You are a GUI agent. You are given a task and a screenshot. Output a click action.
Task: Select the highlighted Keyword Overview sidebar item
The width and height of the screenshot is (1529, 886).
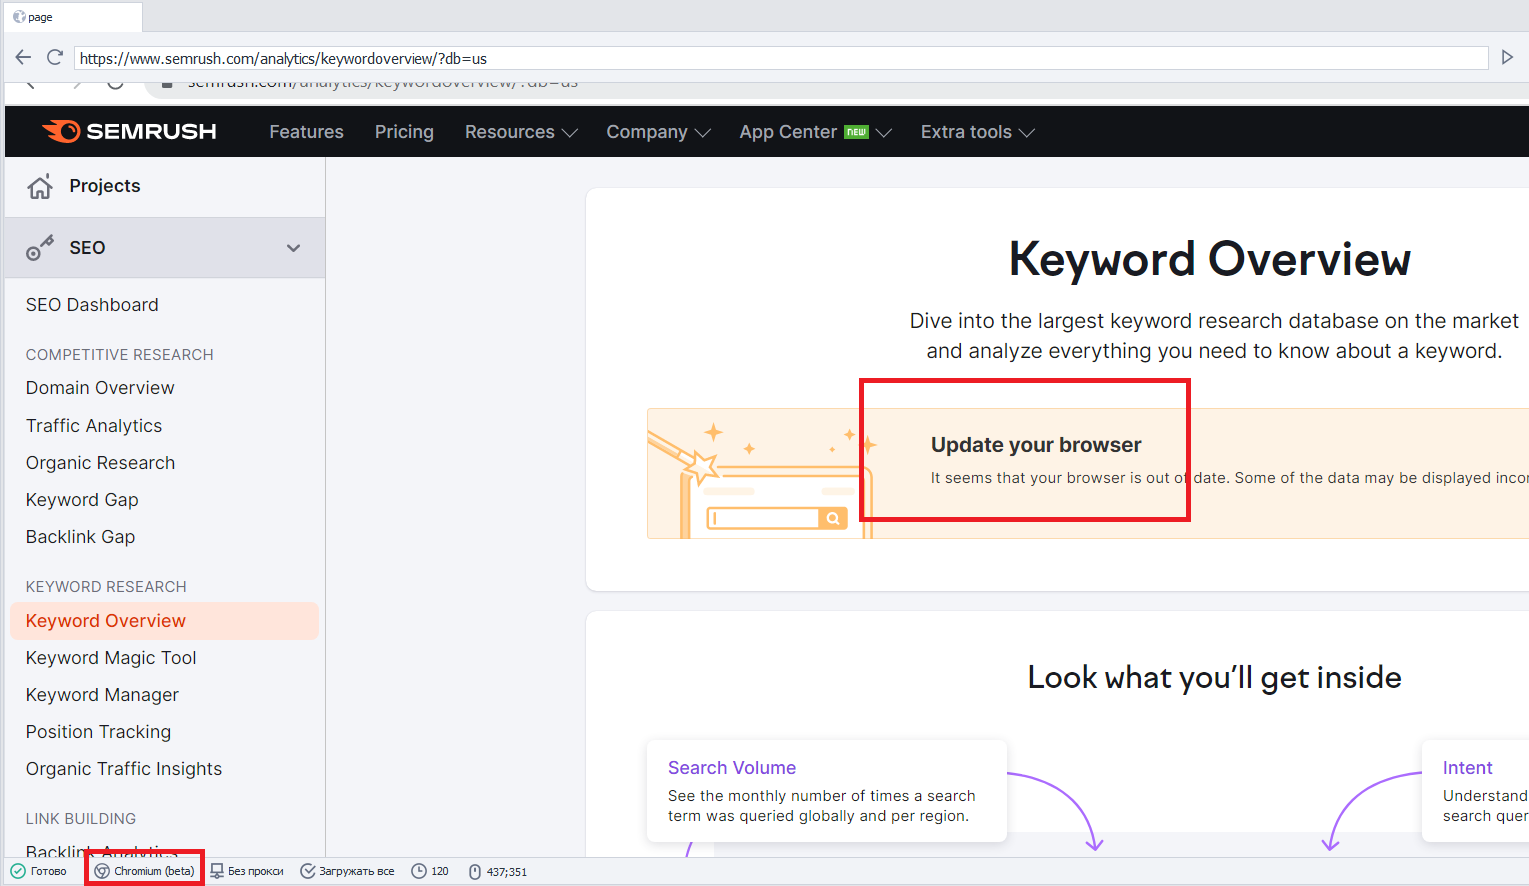pyautogui.click(x=164, y=621)
